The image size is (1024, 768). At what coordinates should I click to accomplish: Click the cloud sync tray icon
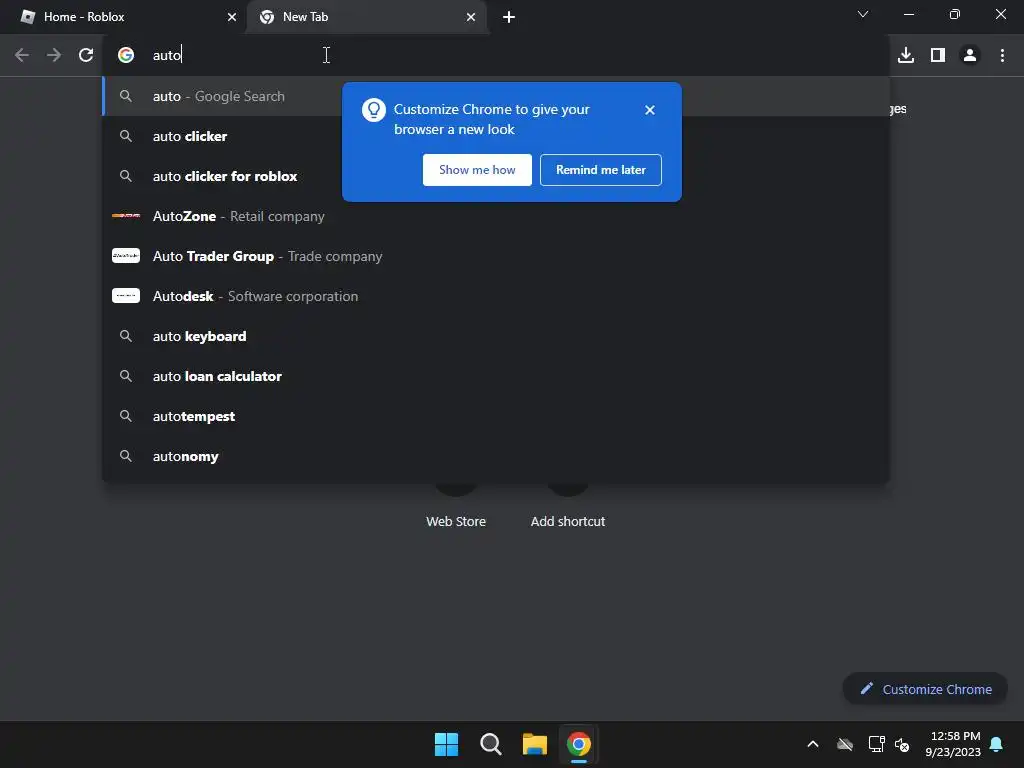[845, 744]
